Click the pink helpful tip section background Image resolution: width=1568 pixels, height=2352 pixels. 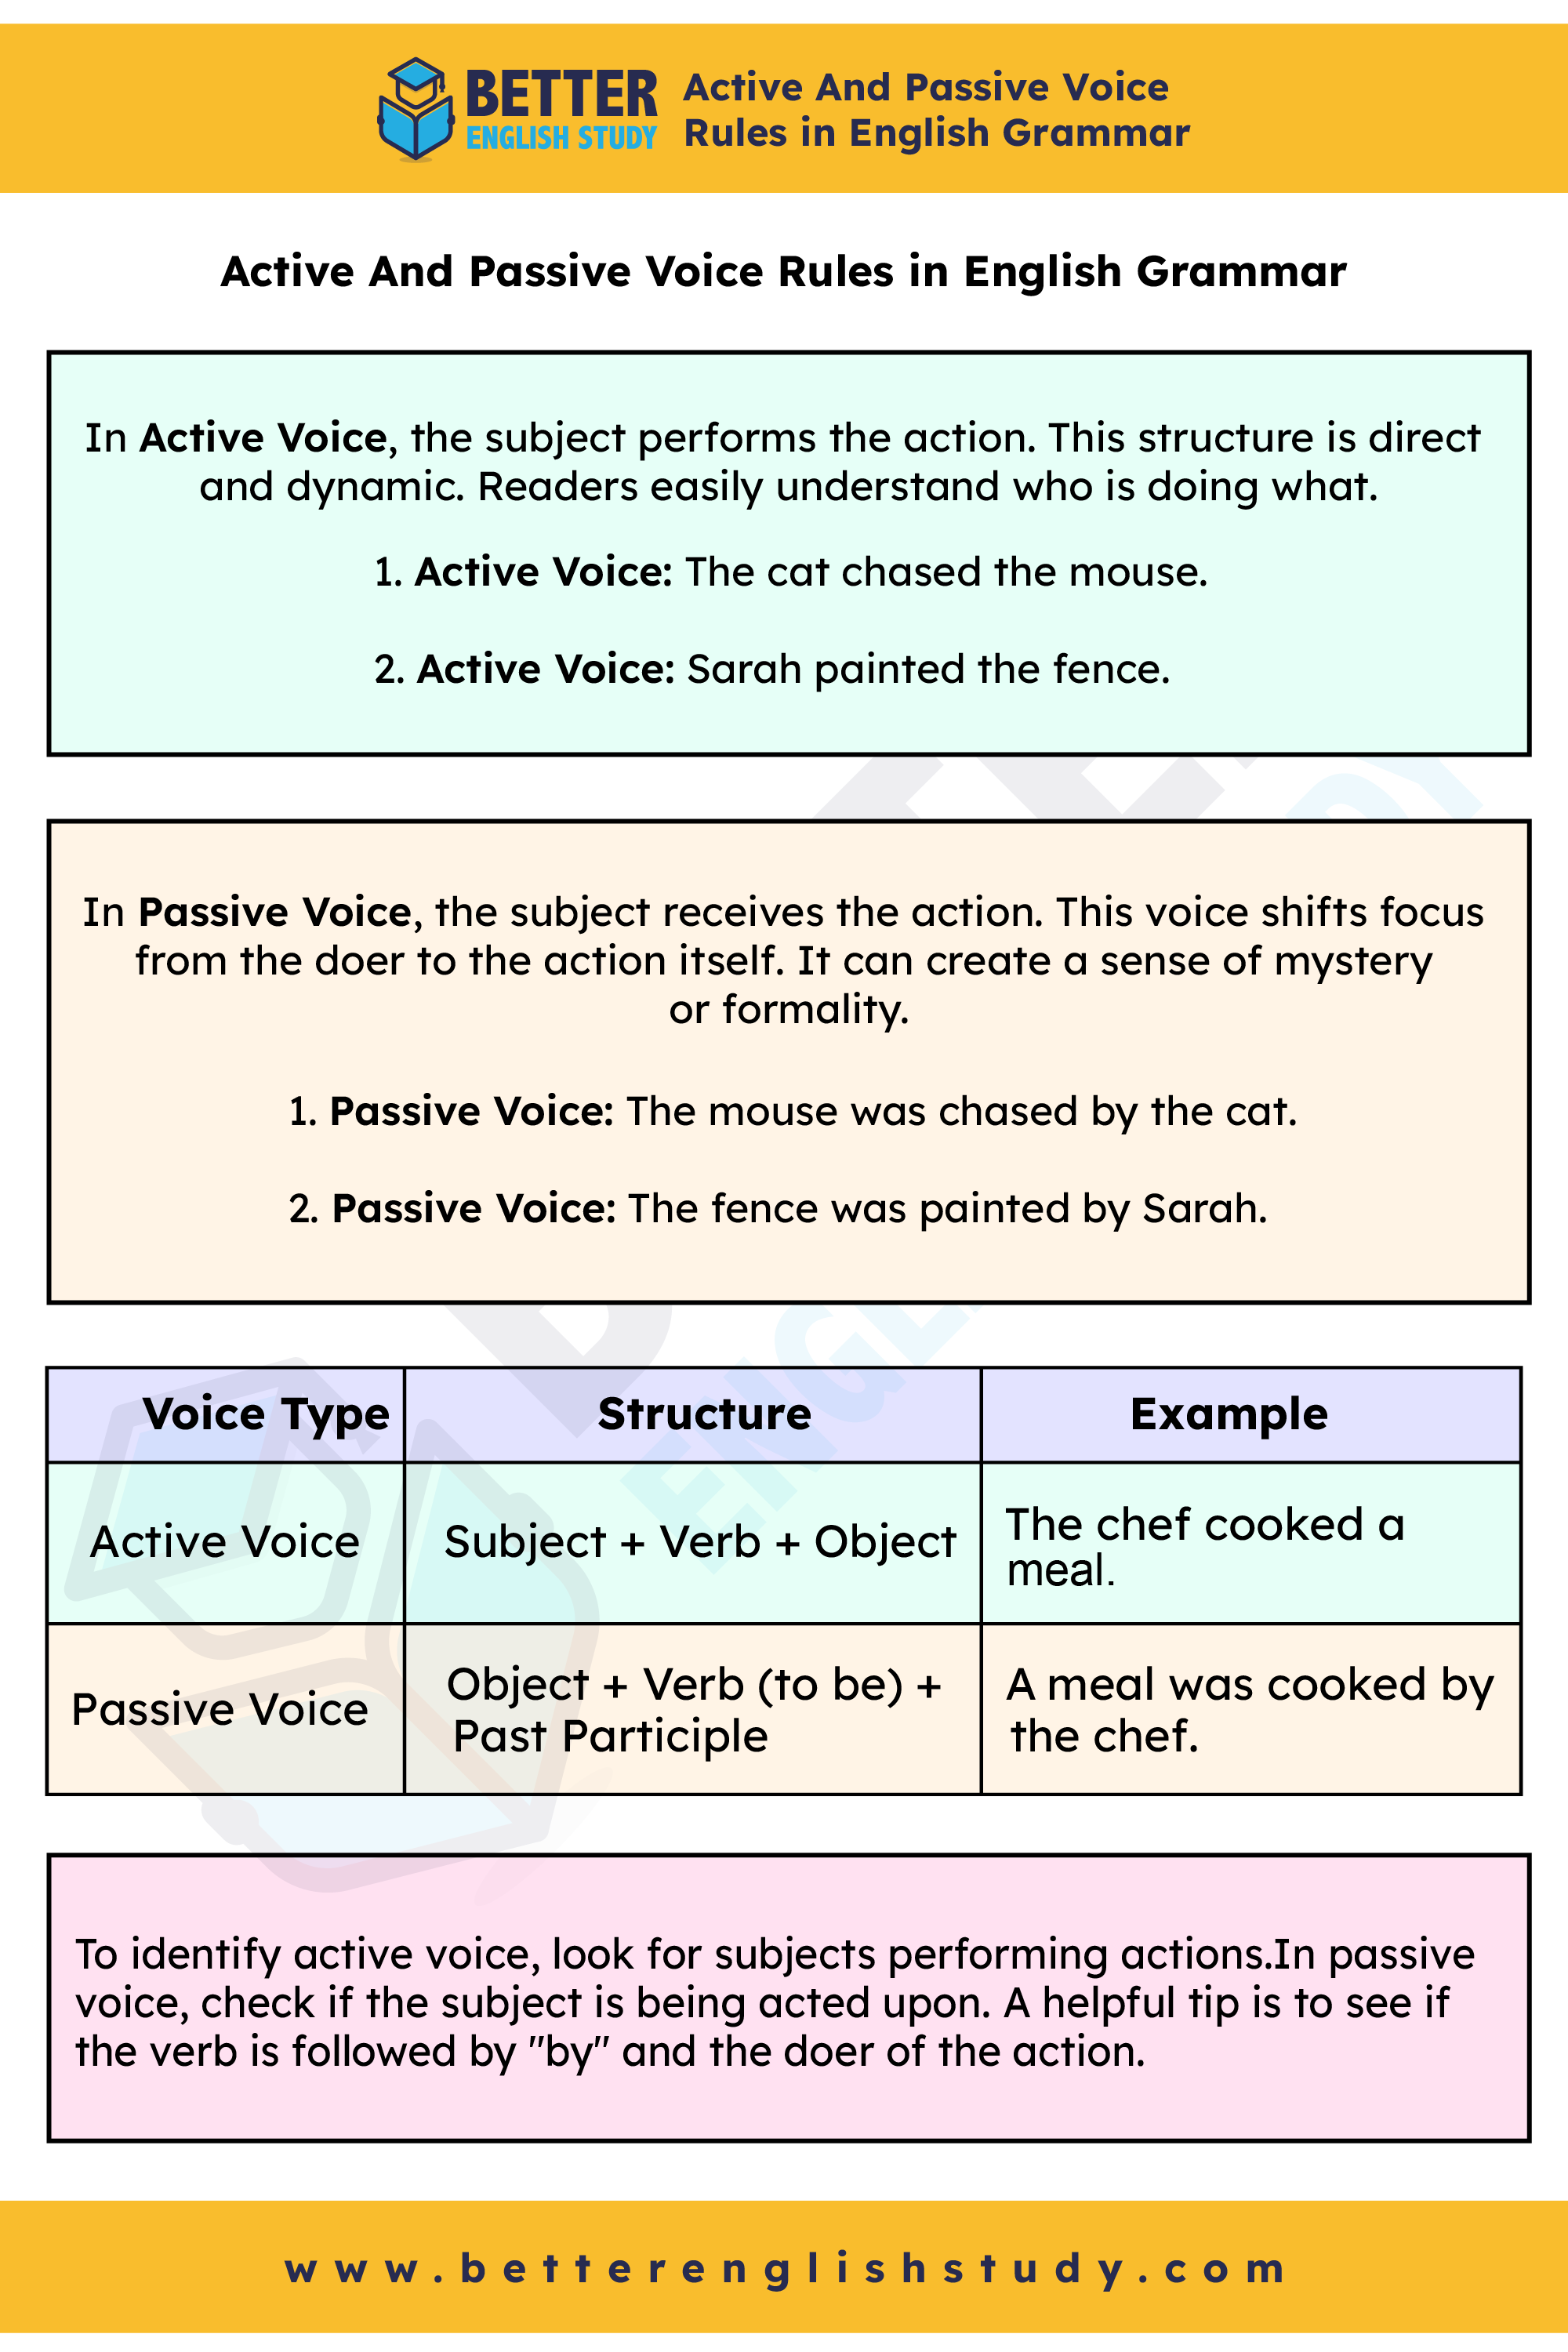pyautogui.click(x=784, y=2013)
